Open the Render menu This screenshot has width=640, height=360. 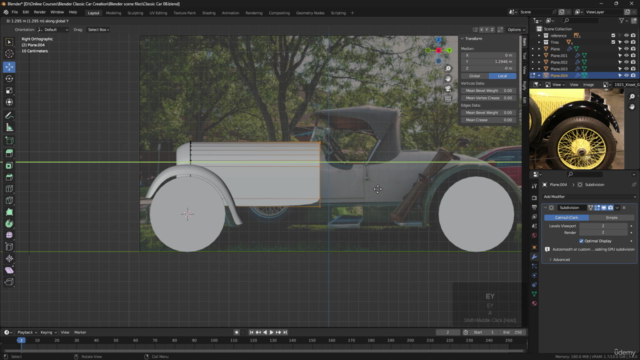[x=40, y=12]
